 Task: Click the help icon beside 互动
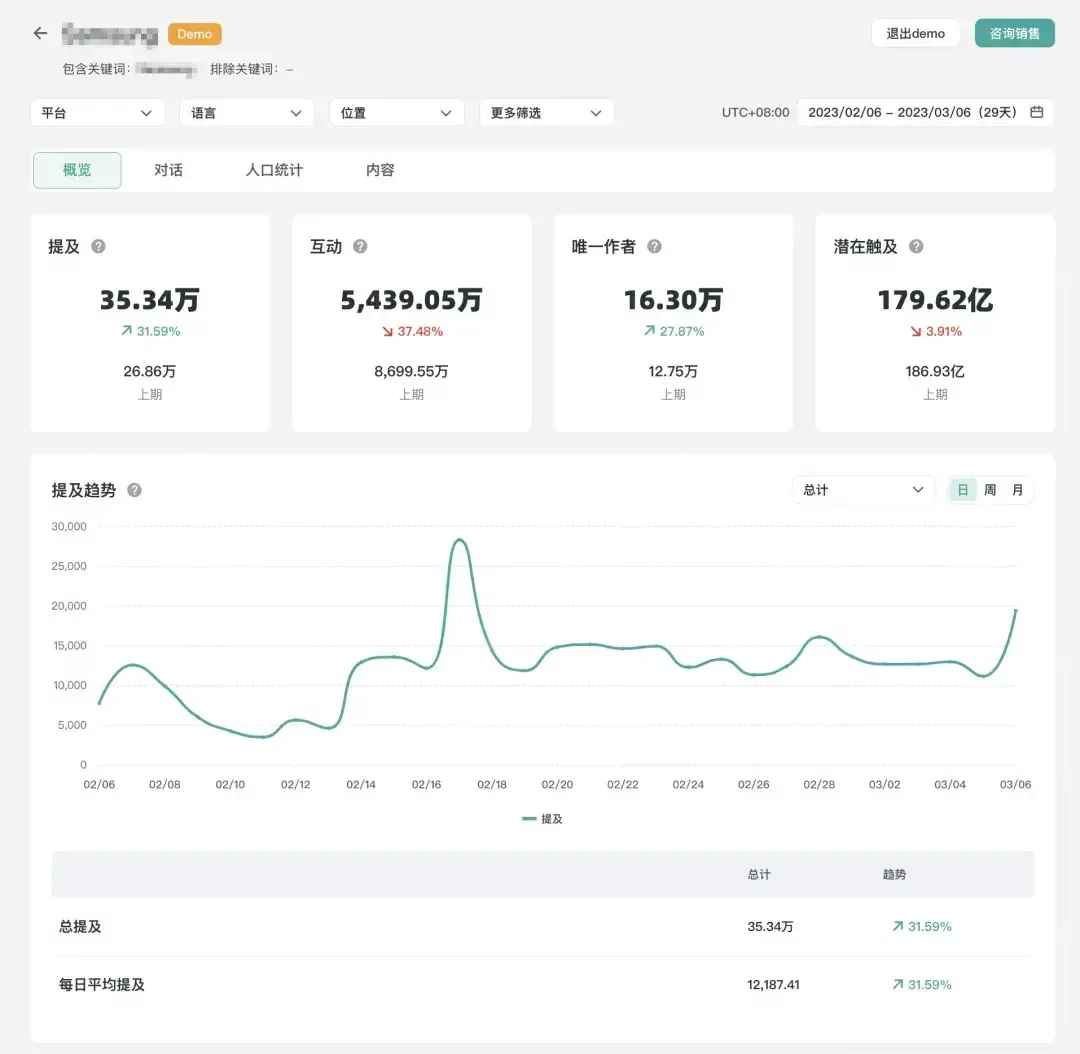point(360,247)
